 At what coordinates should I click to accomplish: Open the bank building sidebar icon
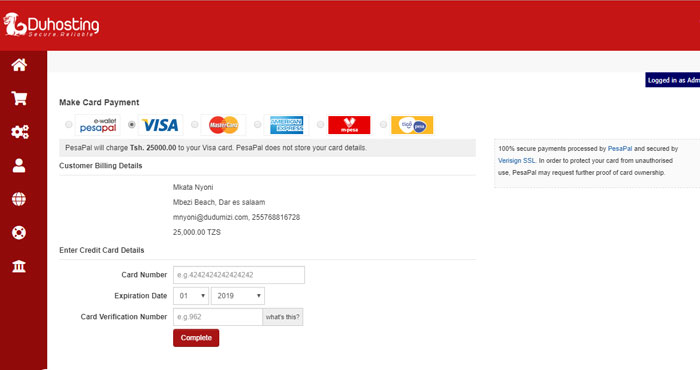pos(19,266)
